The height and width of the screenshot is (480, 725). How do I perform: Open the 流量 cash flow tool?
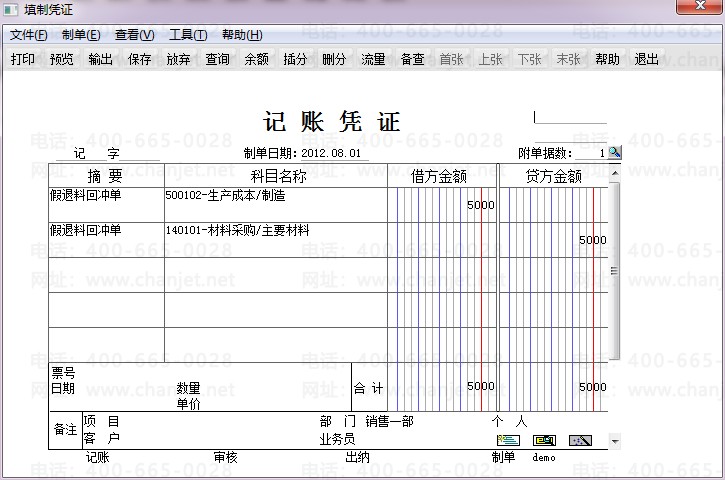(x=373, y=59)
